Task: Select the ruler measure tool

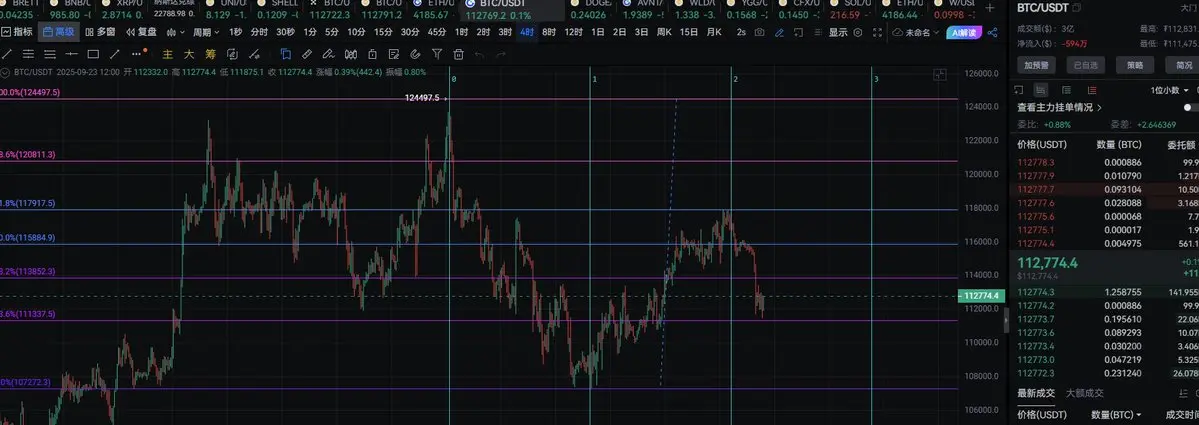Action: coord(307,54)
